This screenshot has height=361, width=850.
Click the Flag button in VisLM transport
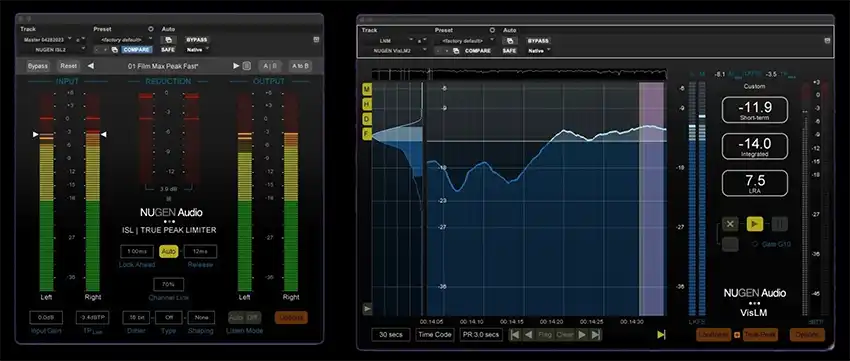pos(545,335)
